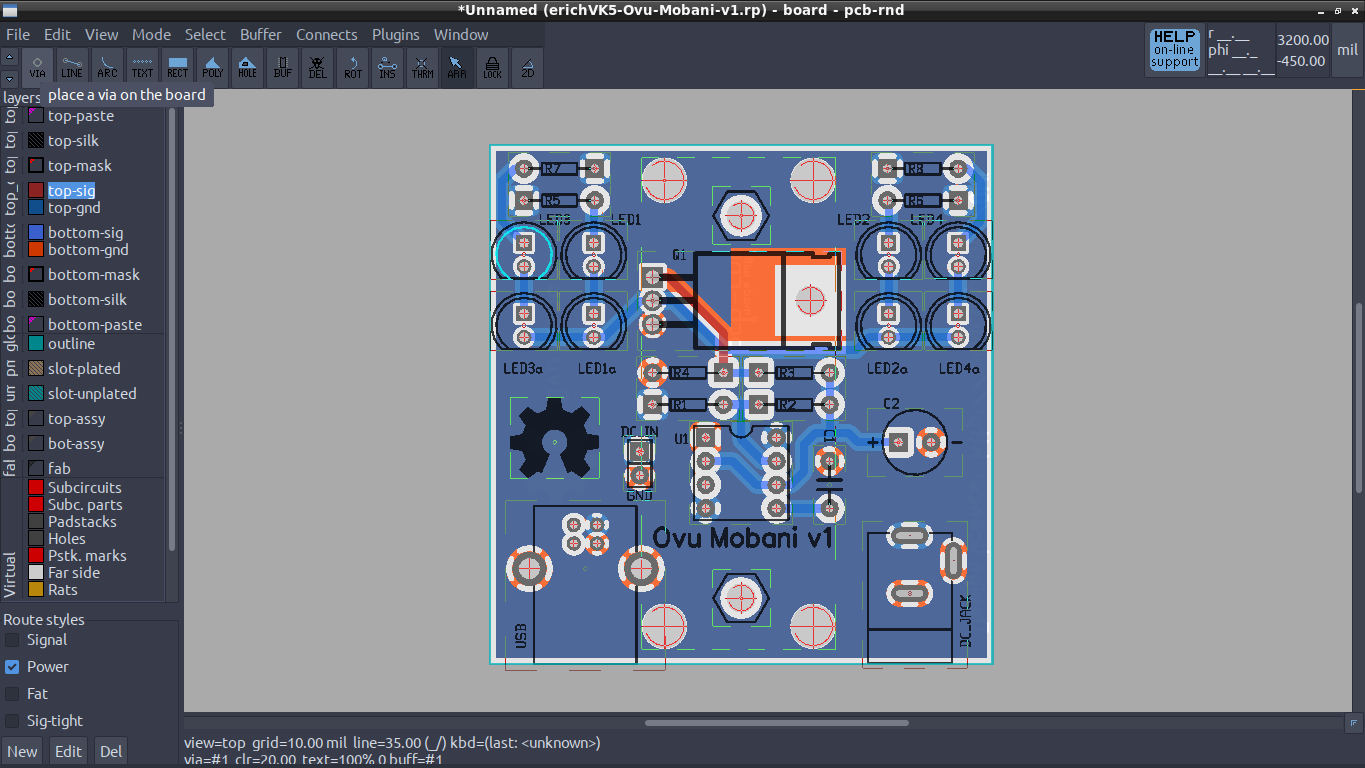Open the Connects menu
Screen dimensions: 1365x768
[x=326, y=34]
